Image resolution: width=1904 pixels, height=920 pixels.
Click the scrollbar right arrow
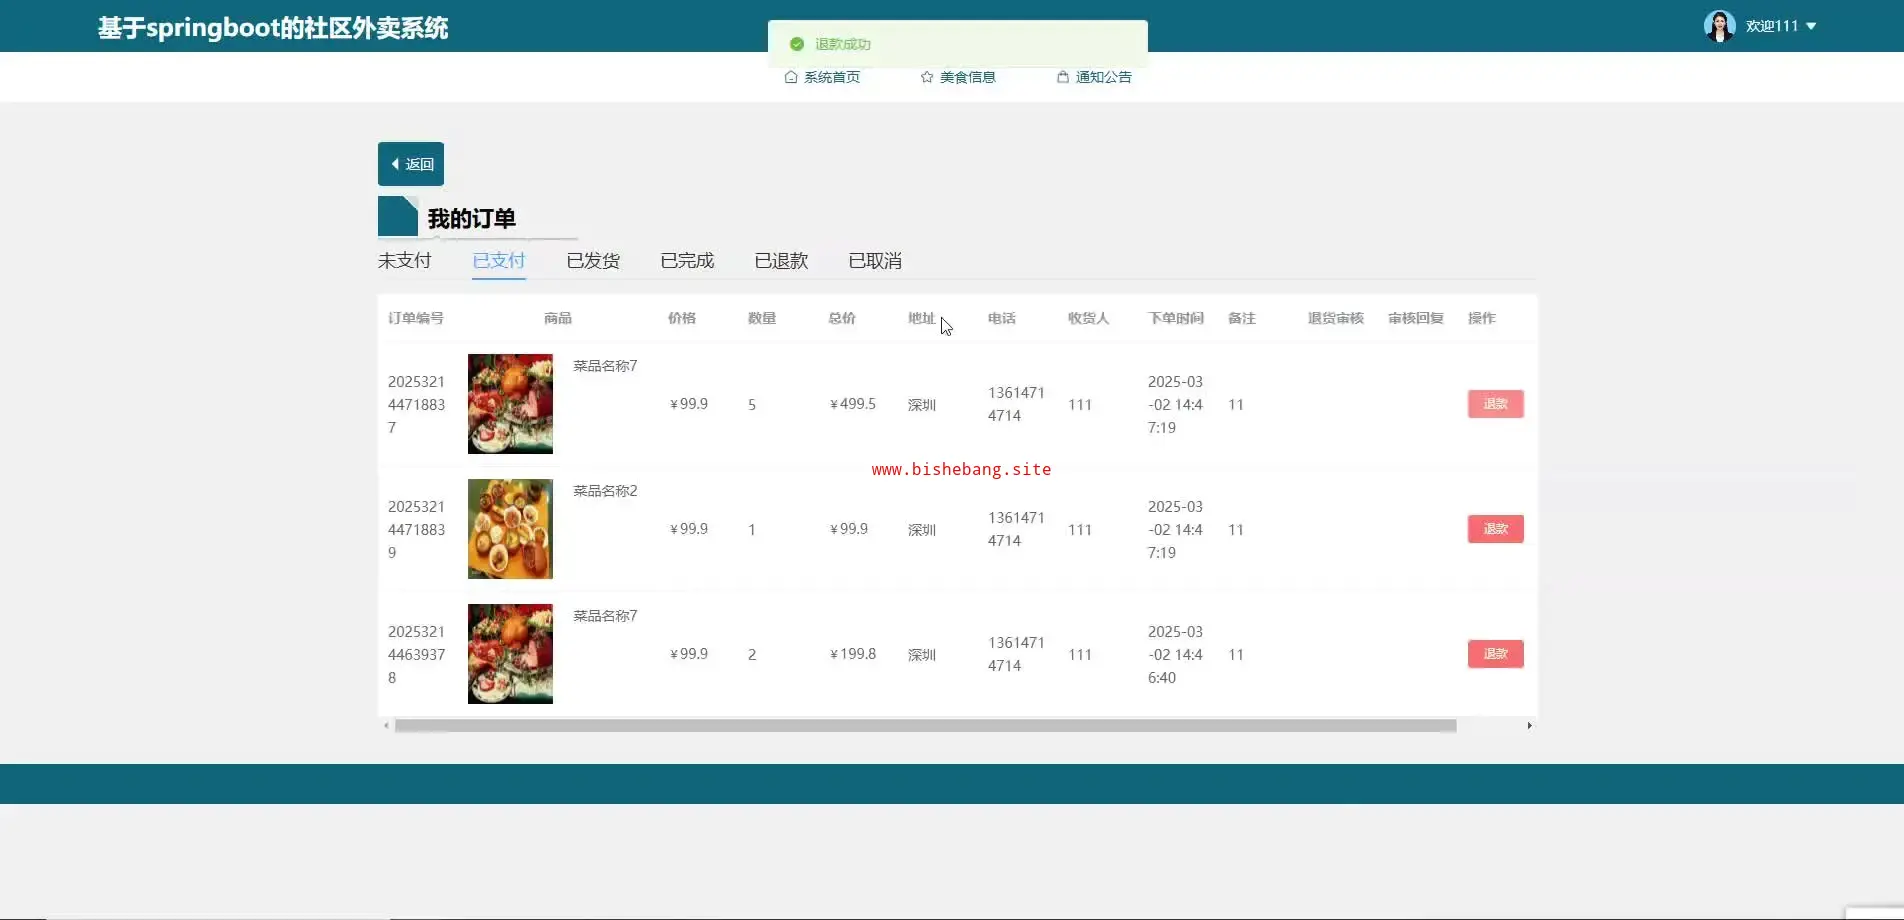1529,726
